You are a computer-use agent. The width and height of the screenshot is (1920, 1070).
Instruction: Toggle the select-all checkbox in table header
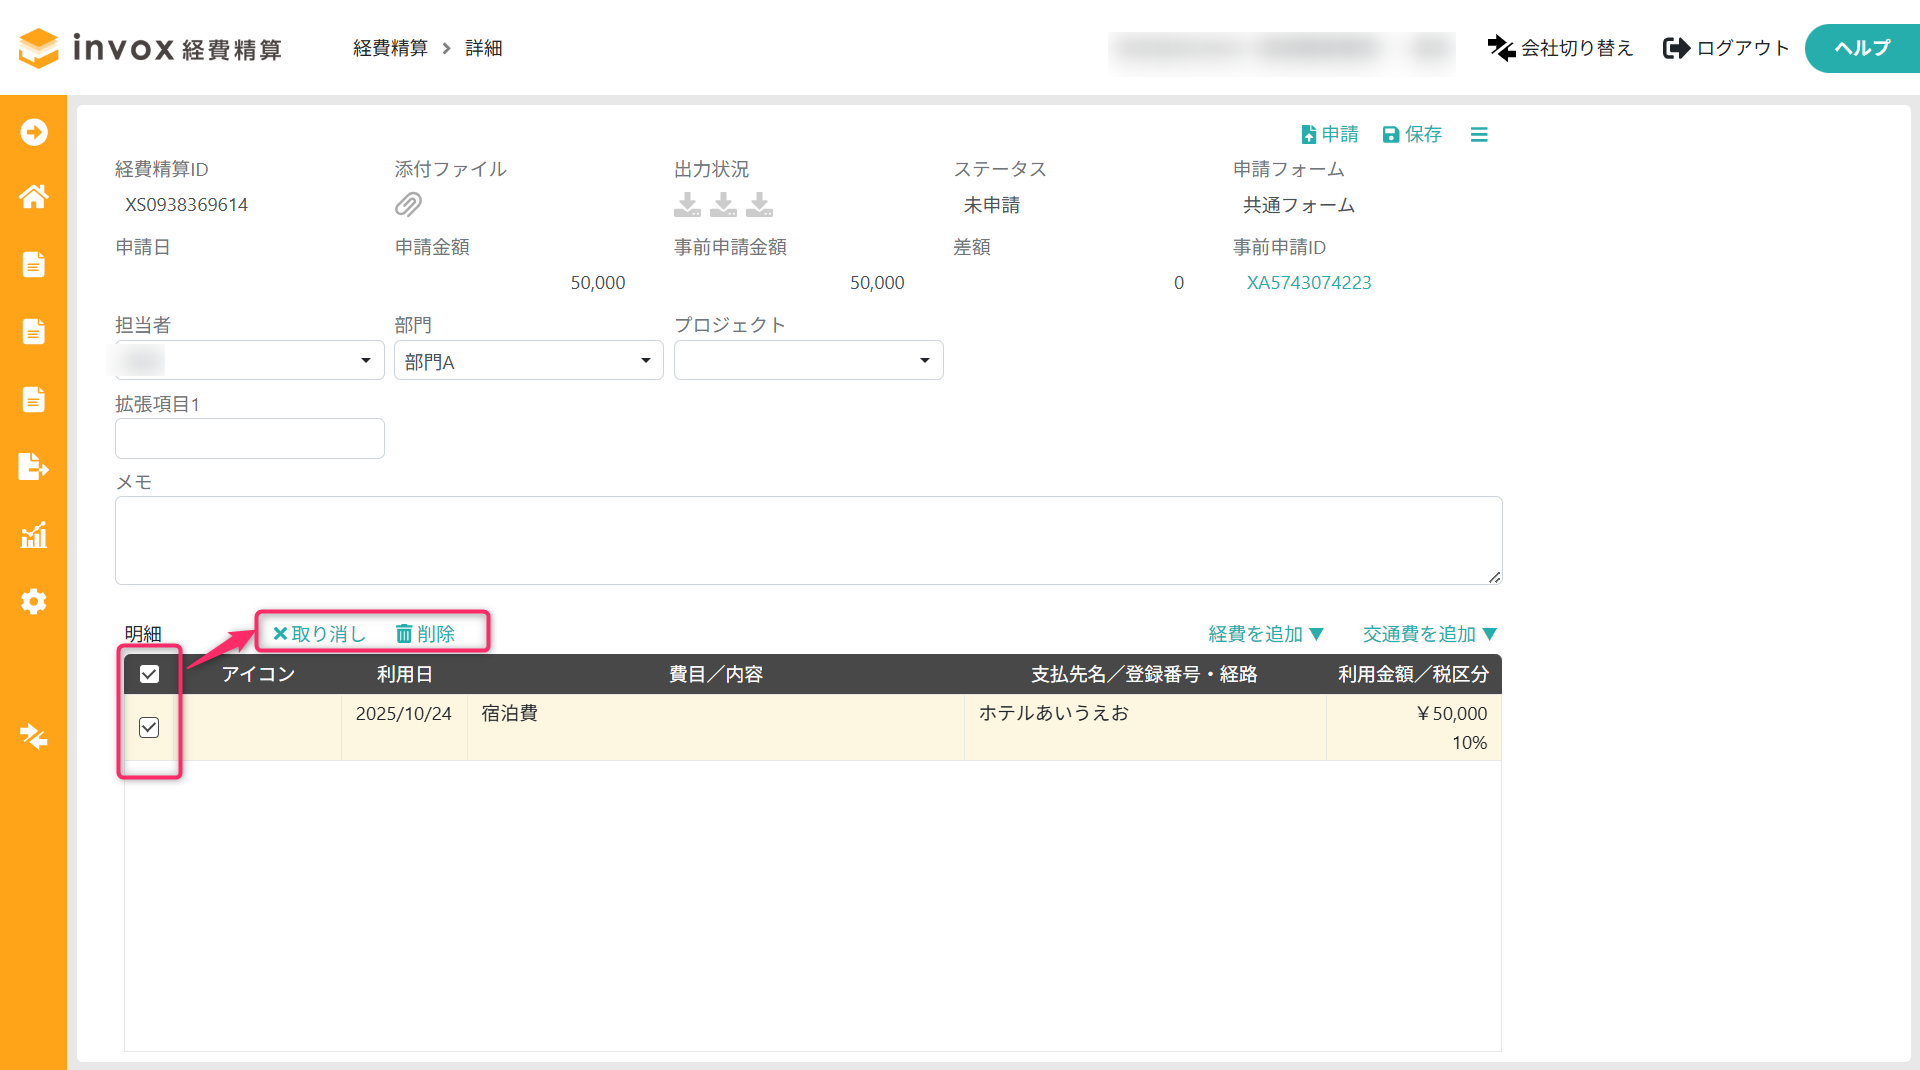click(x=149, y=674)
